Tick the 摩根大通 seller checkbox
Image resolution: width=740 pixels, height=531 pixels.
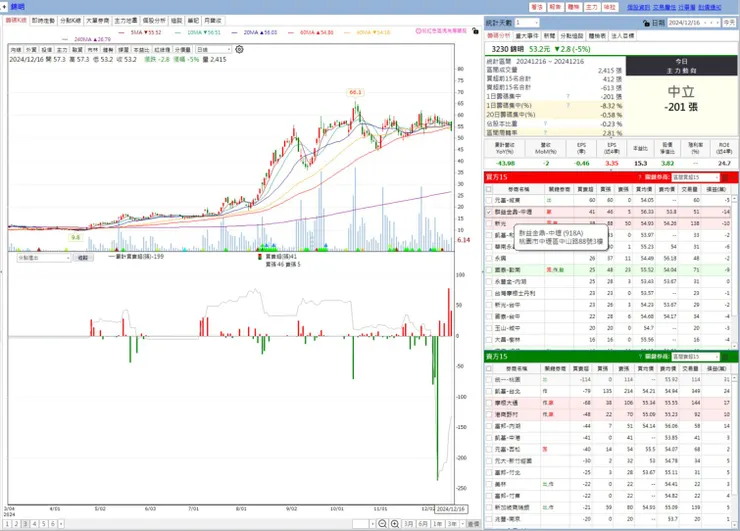point(489,403)
